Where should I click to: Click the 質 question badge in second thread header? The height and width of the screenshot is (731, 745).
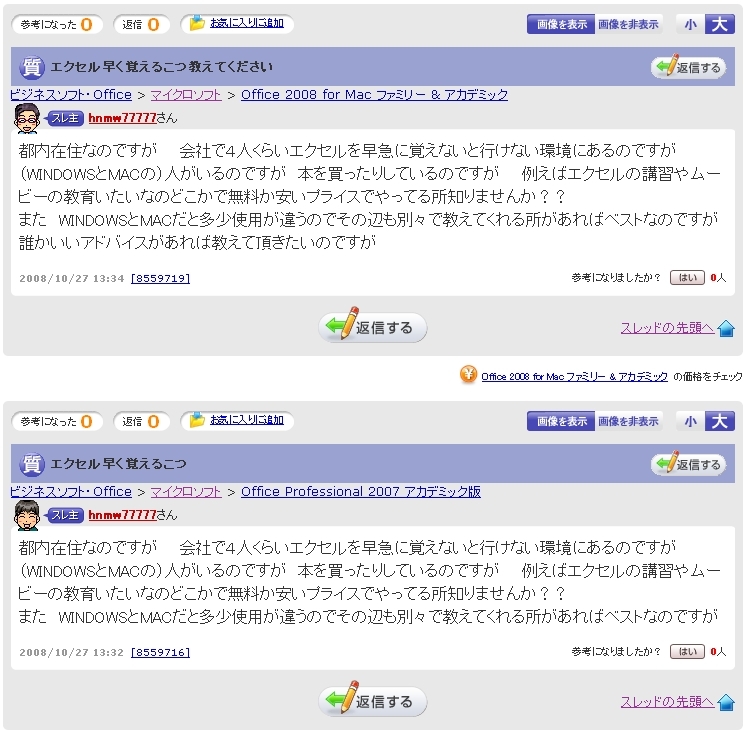click(32, 464)
